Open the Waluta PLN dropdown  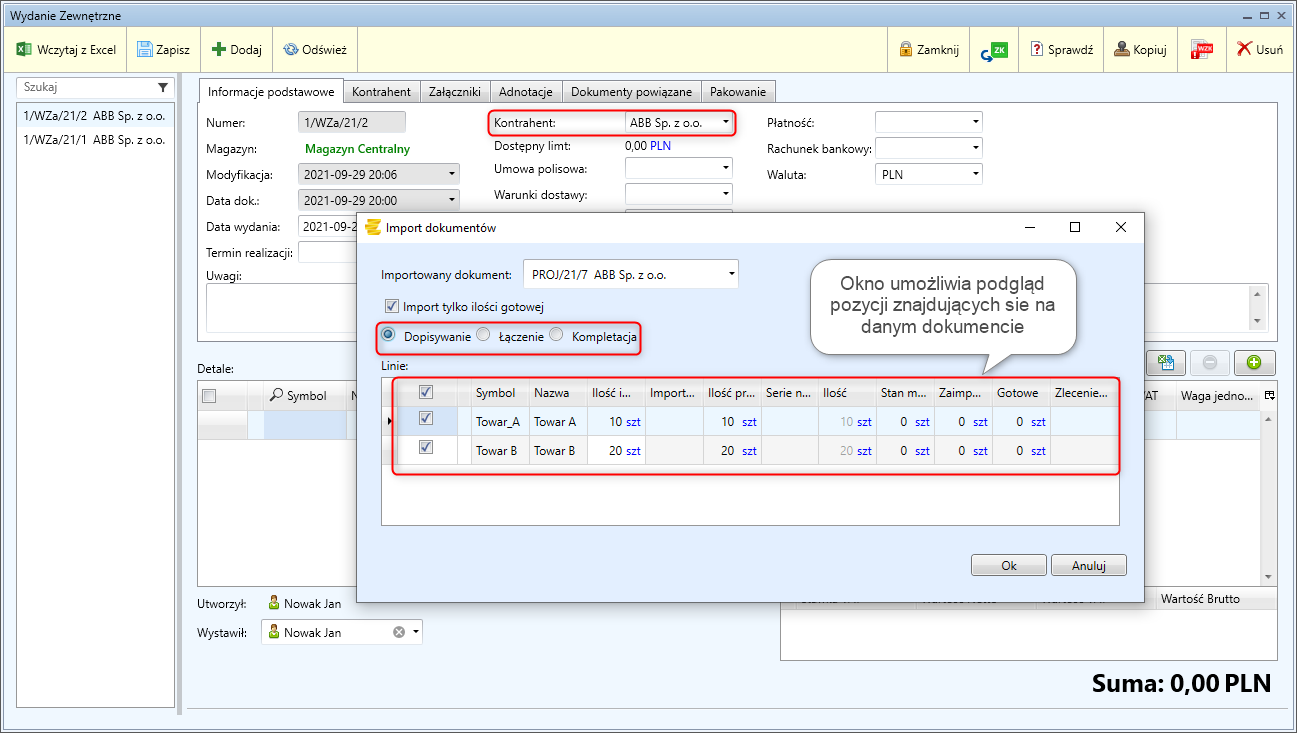(x=975, y=174)
